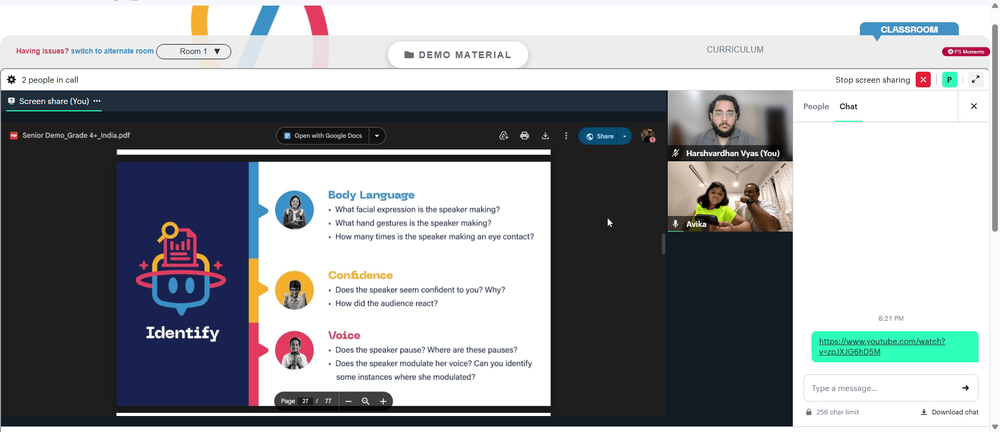Zoom out the PDF page
Screen dimensions: 1000x432
[x=348, y=401]
